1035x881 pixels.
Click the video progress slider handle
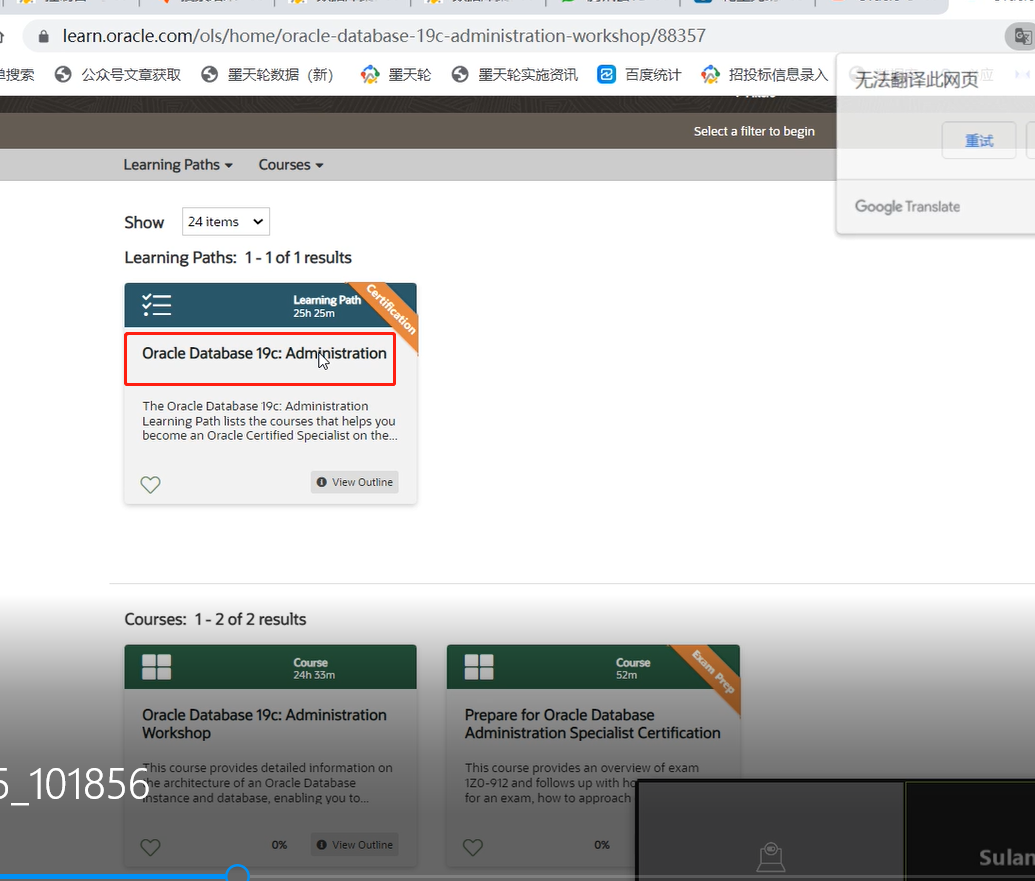[x=237, y=875]
